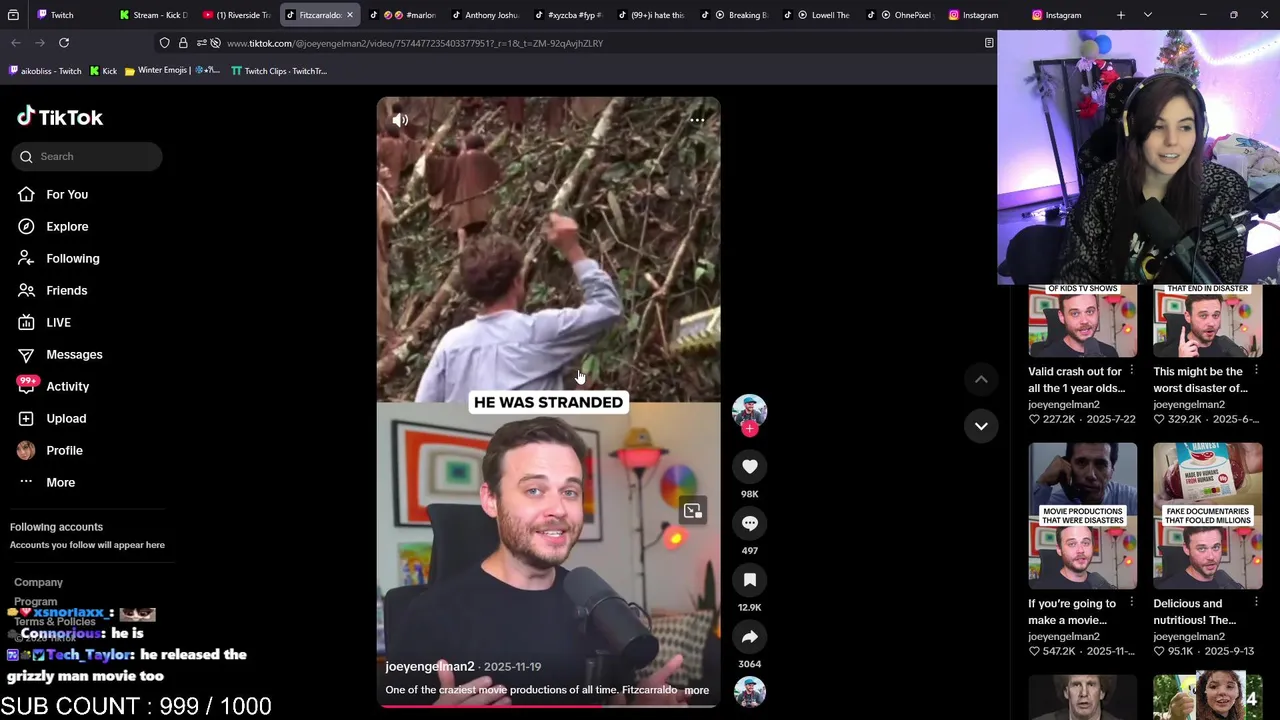Toggle picture-in-picture on the video
Screen dimensions: 1280x720
click(x=692, y=511)
